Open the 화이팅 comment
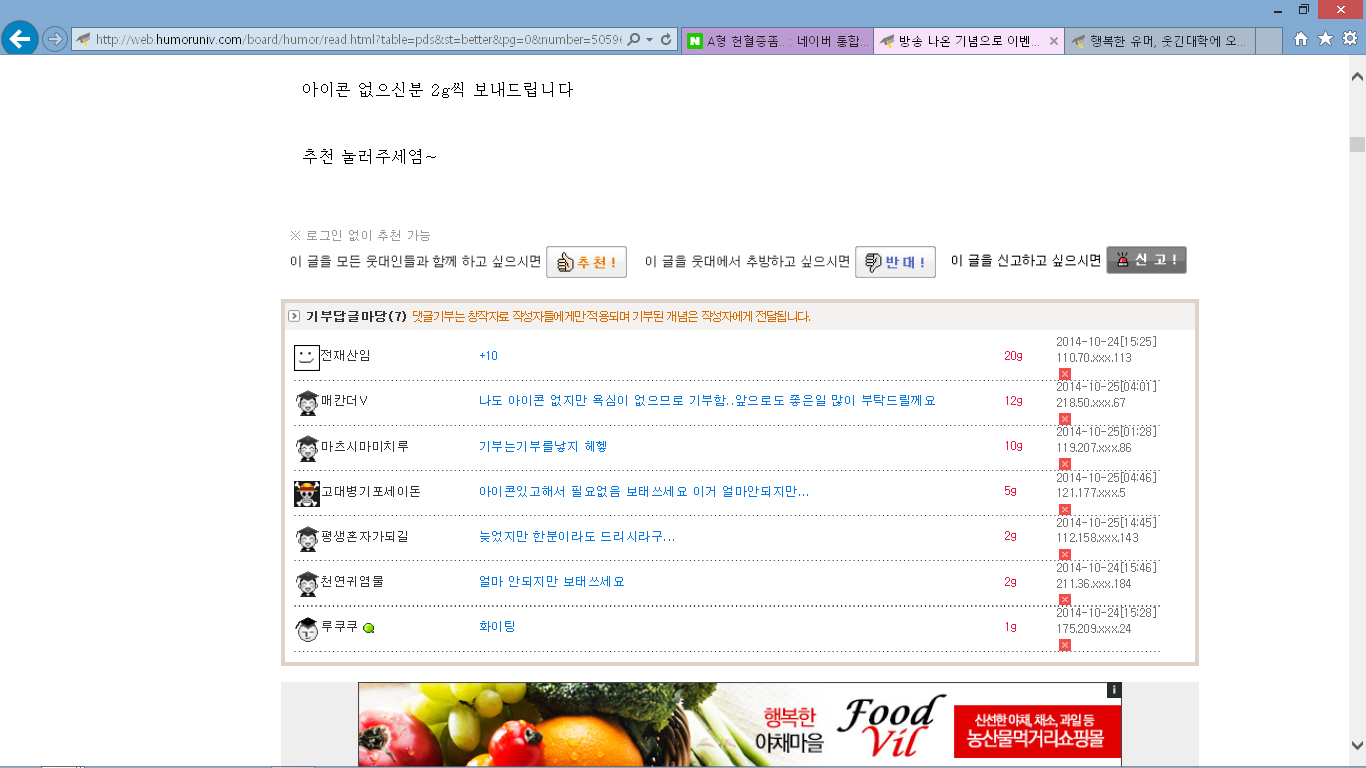Screen dimensions: 1366x768 [x=497, y=626]
